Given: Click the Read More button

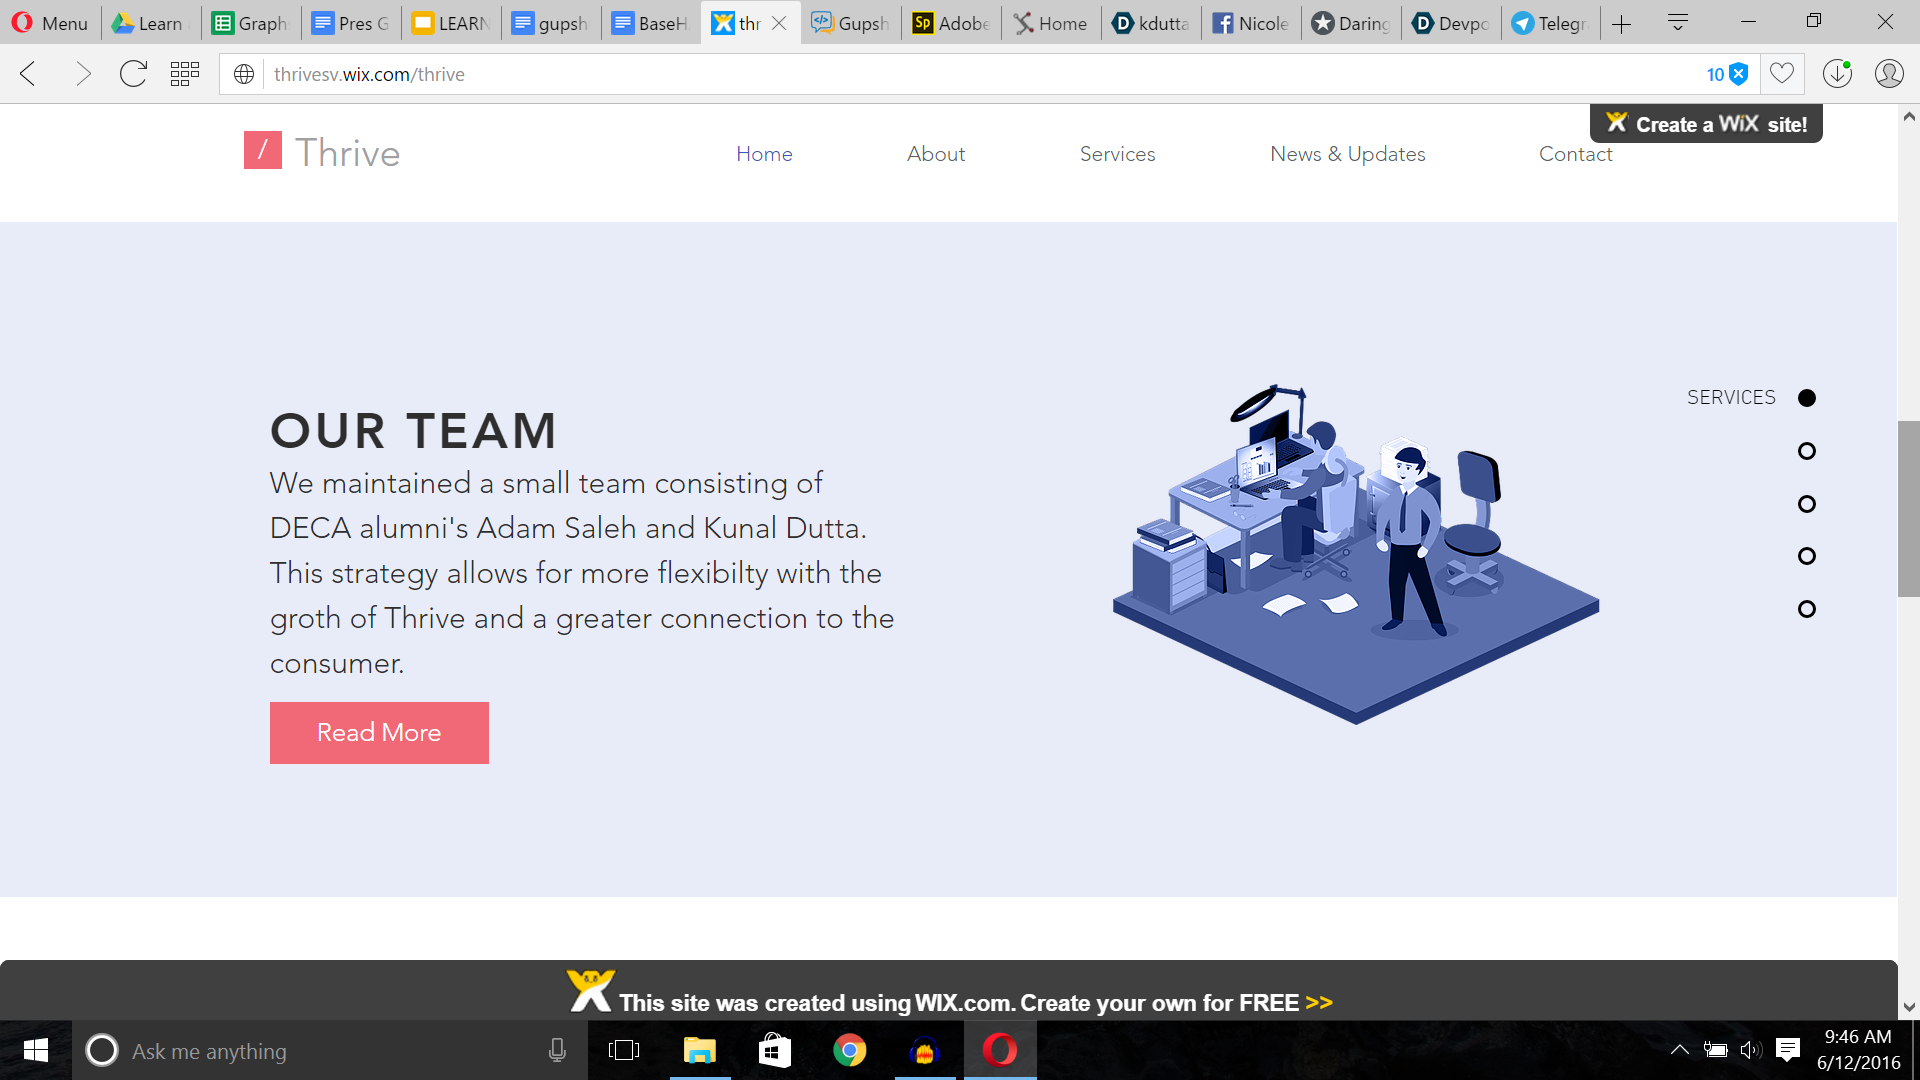Looking at the screenshot, I should pyautogui.click(x=379, y=733).
